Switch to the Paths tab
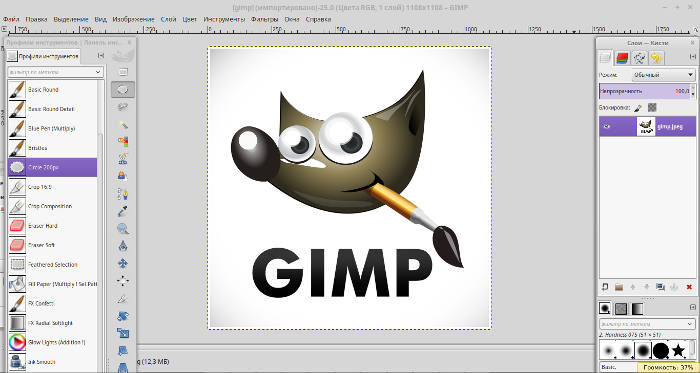 (x=639, y=58)
